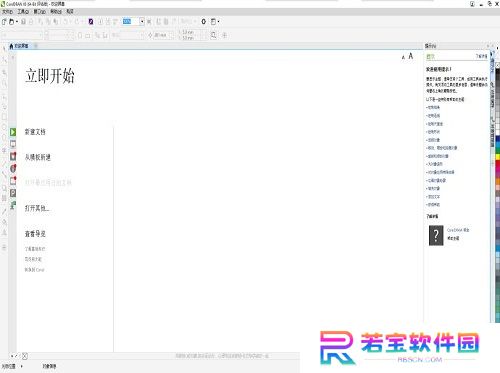Select the bottom green welcome sidebar icon

(13, 205)
